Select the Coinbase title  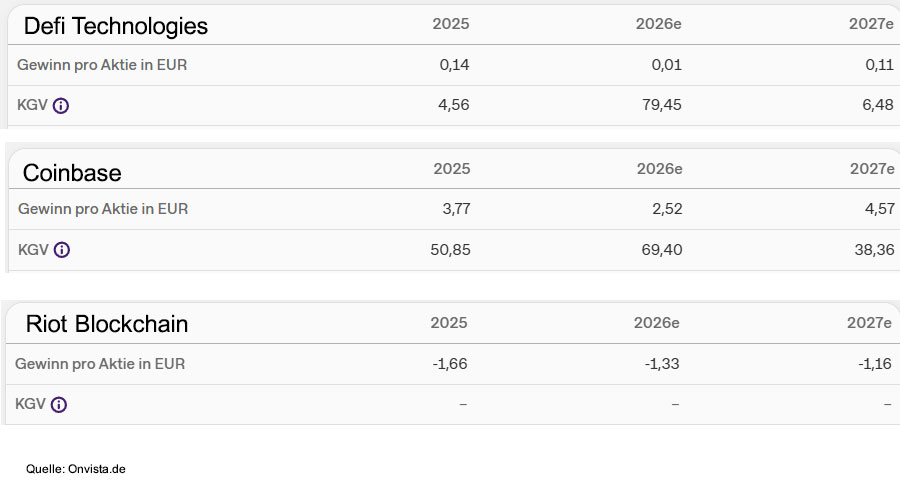coord(72,173)
